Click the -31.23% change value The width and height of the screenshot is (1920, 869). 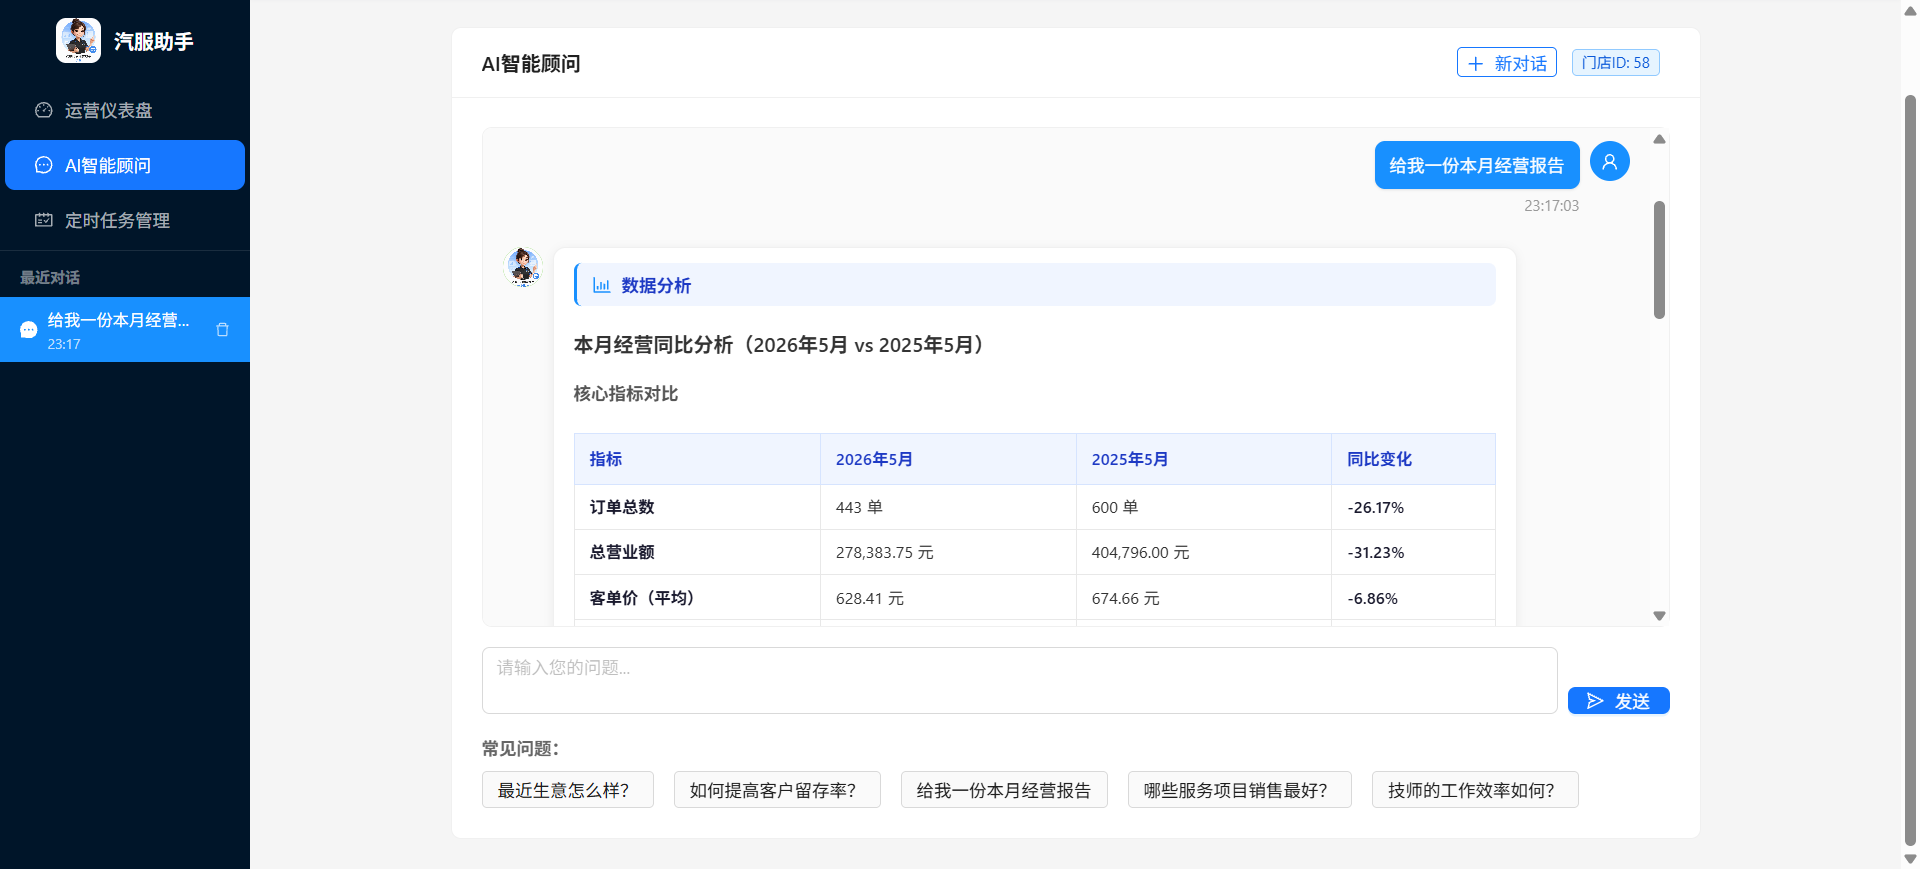[x=1375, y=552]
